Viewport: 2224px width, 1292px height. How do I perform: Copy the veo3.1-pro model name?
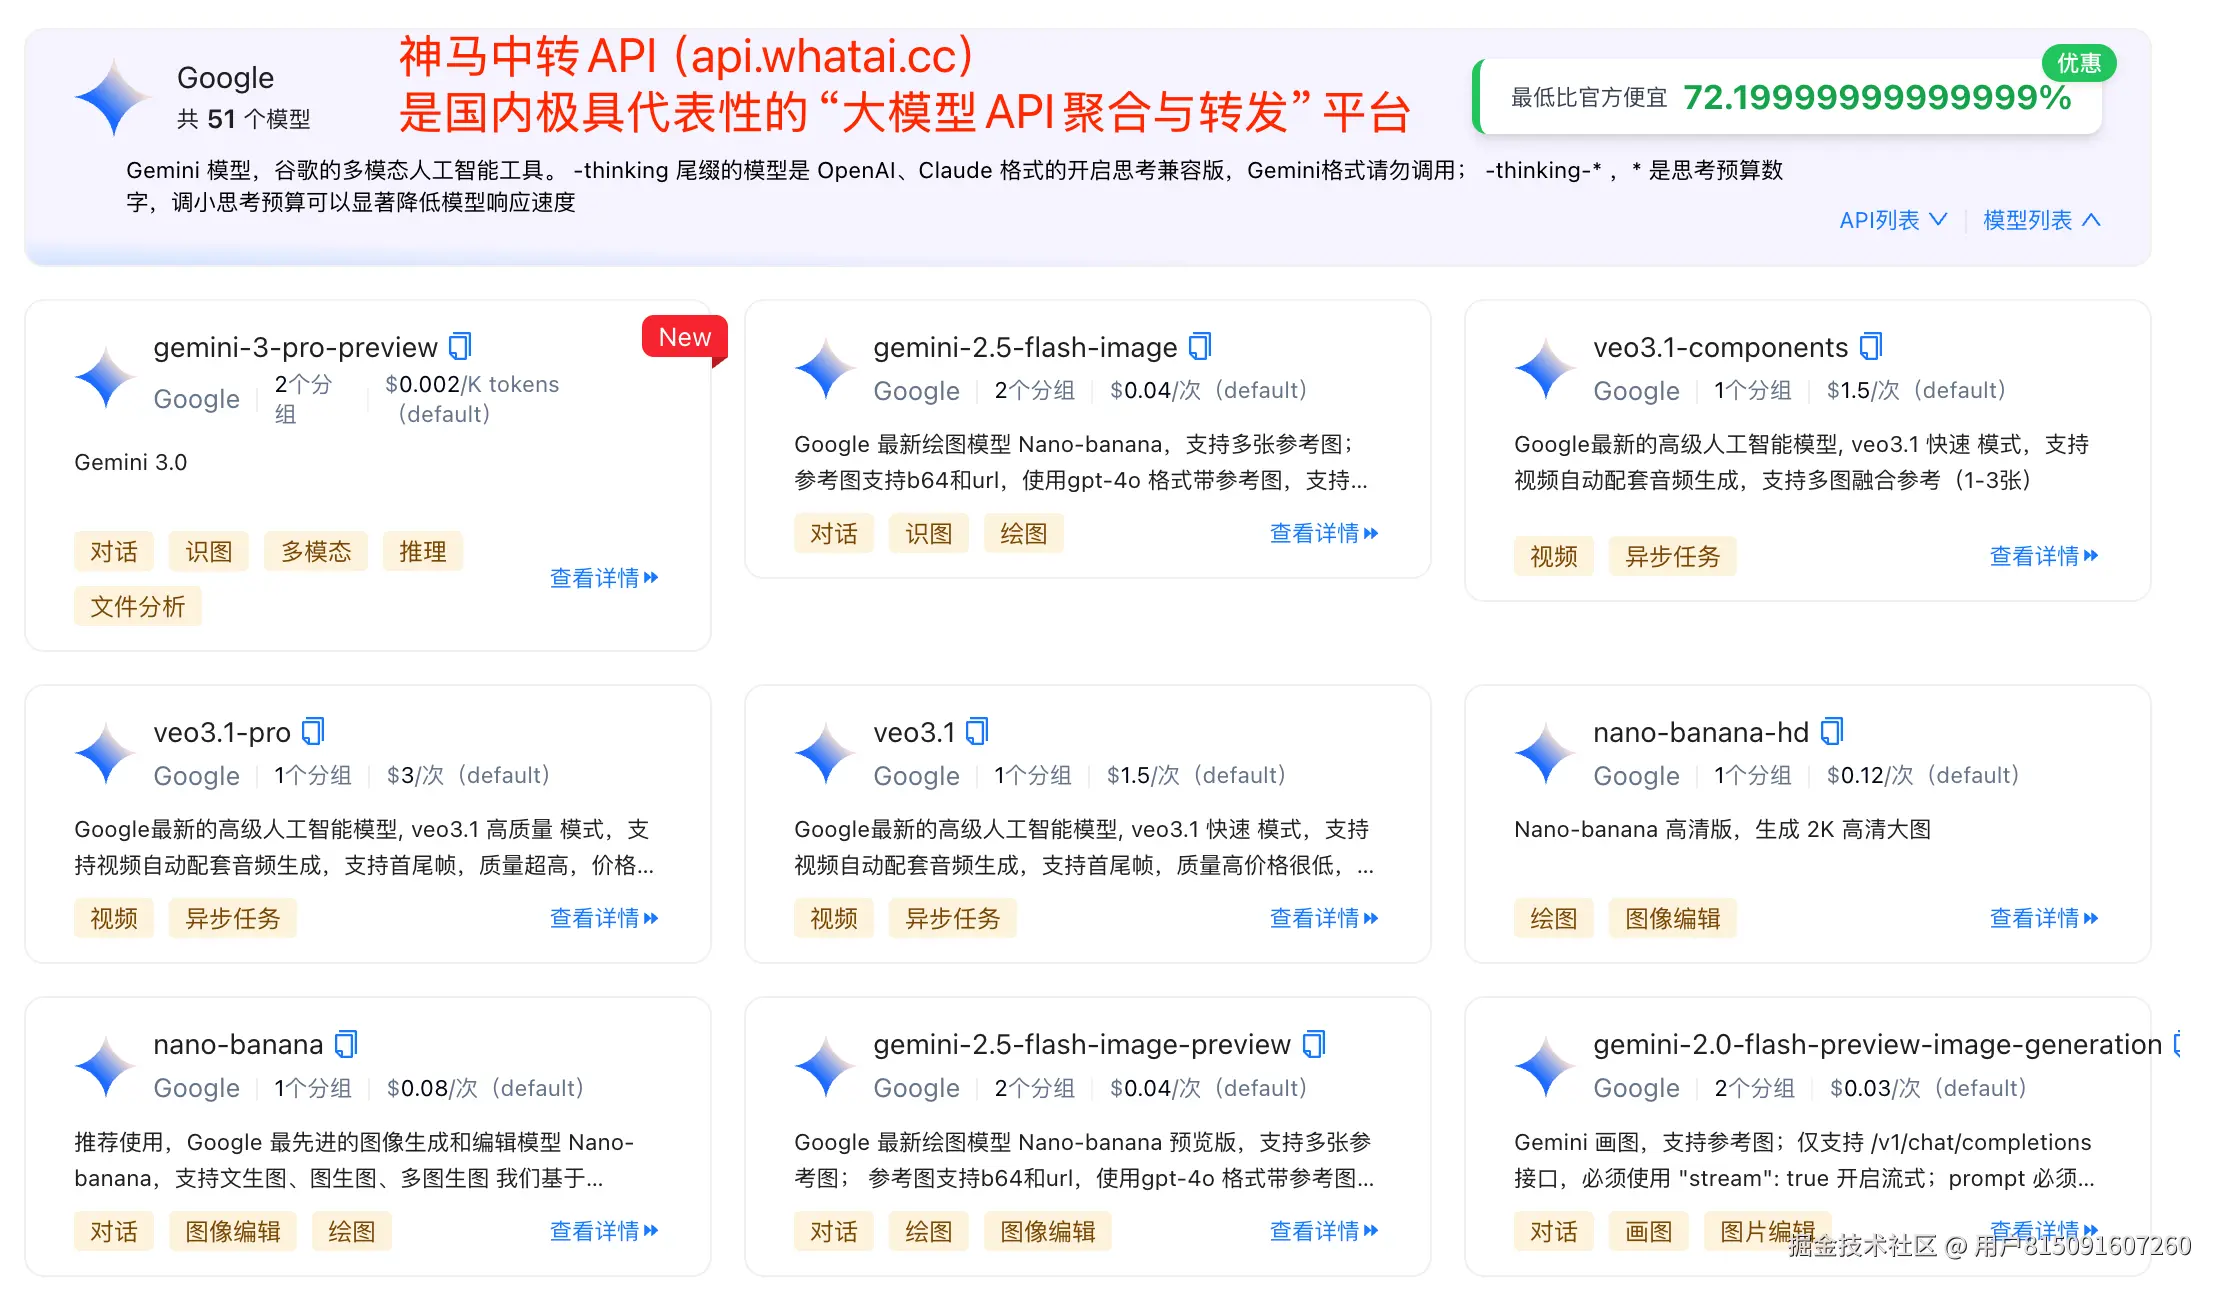click(313, 731)
